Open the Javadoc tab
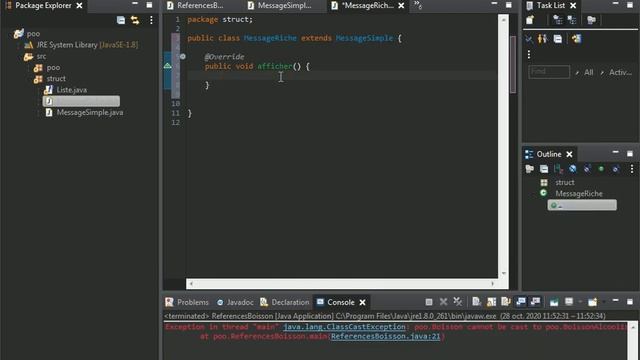 [x=235, y=302]
